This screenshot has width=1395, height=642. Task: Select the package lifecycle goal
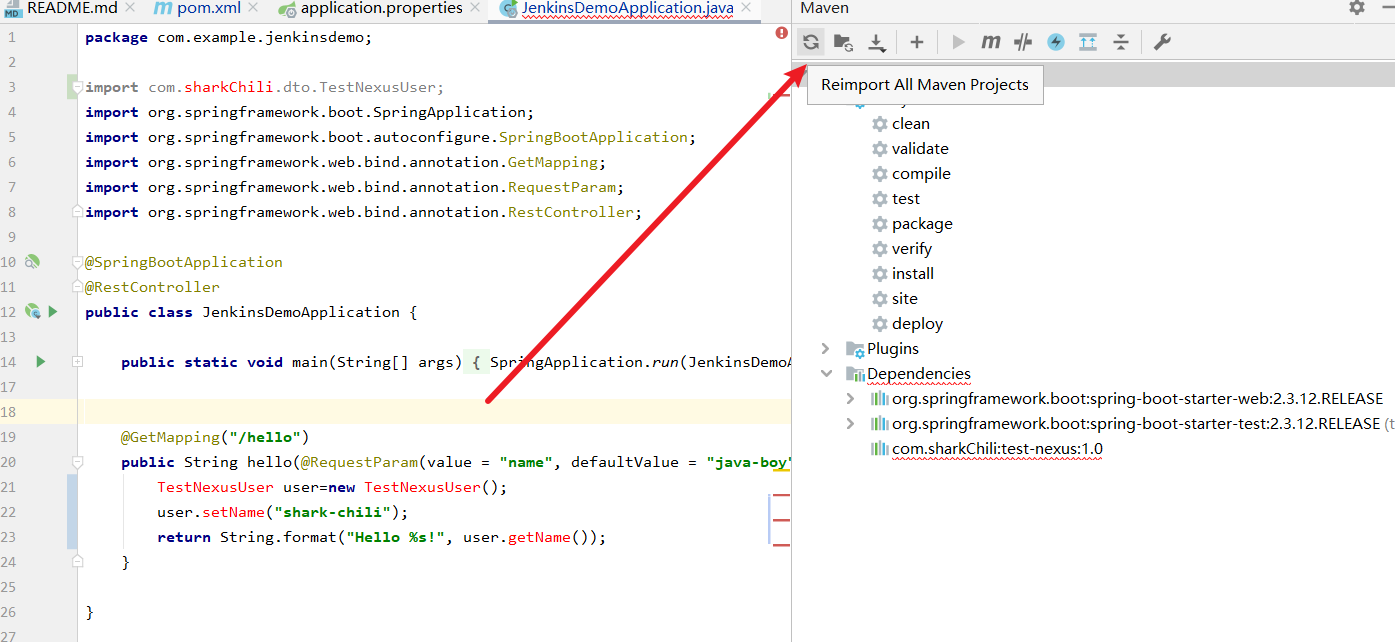(x=921, y=224)
